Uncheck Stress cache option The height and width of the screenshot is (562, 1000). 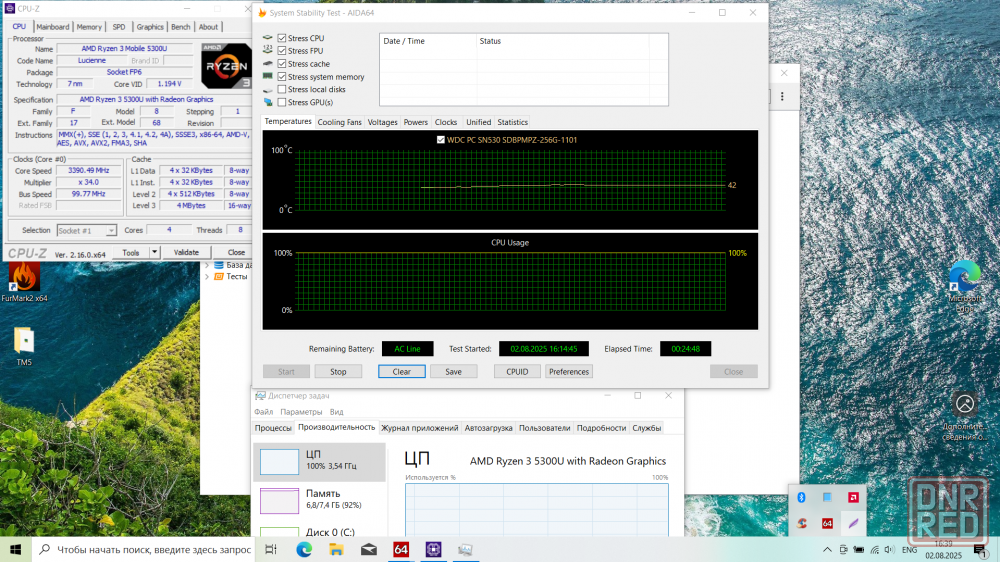[x=282, y=64]
